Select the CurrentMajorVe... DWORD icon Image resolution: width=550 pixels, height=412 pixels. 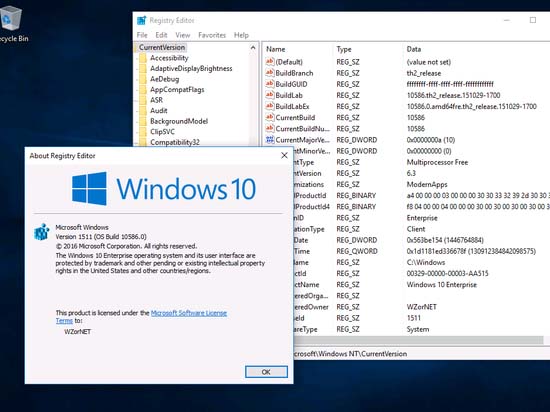[x=269, y=140]
